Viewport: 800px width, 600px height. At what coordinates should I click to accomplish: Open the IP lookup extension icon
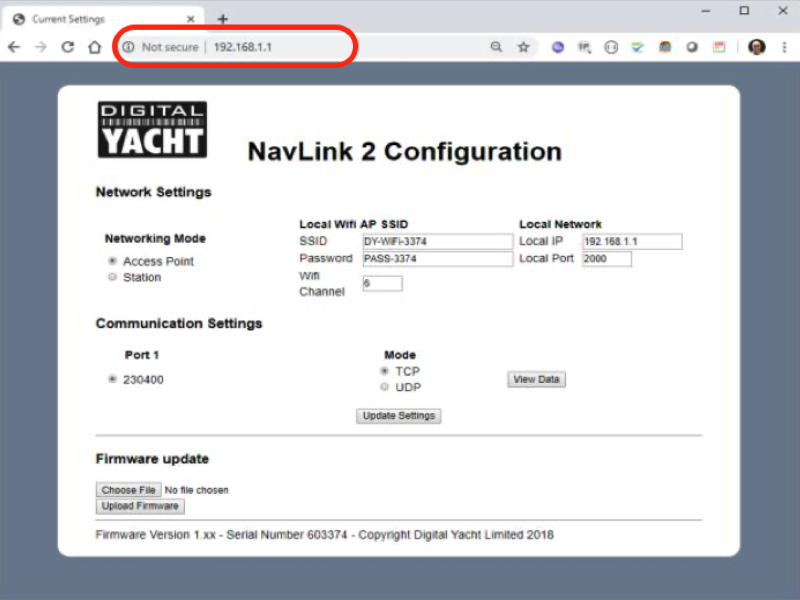(584, 47)
